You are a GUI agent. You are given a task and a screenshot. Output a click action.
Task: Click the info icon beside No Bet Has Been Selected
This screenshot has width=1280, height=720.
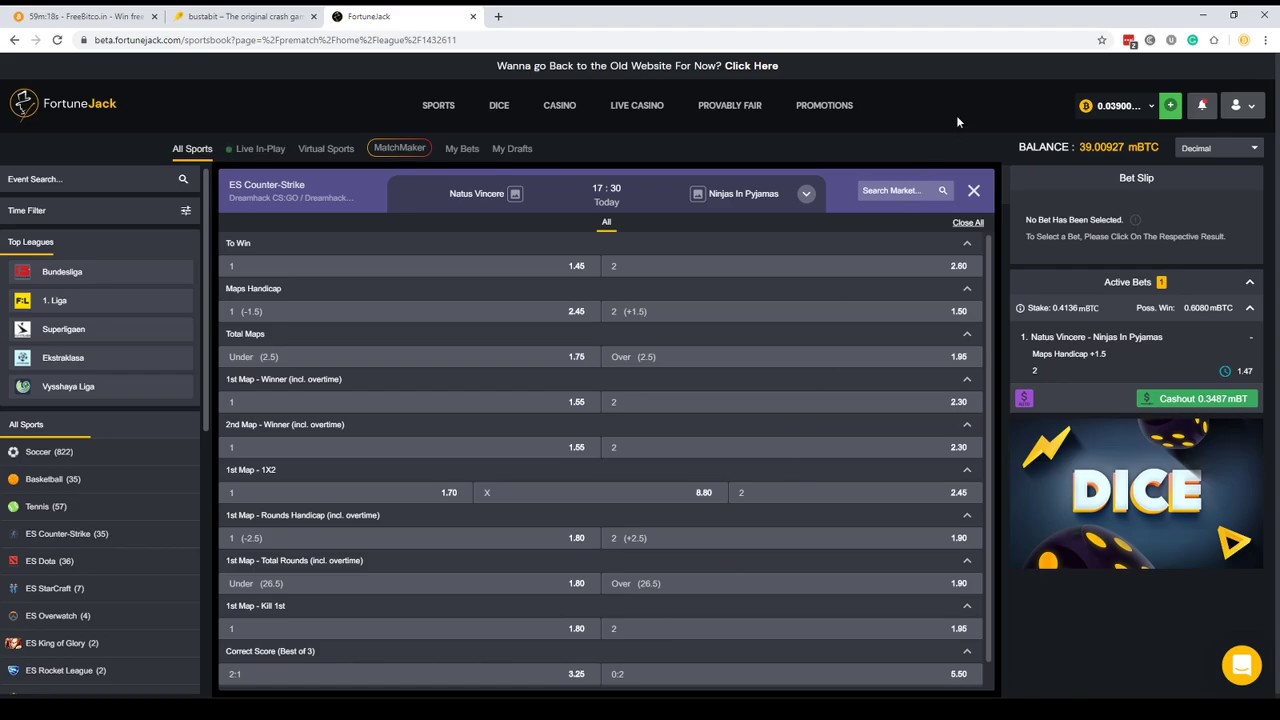1135,220
